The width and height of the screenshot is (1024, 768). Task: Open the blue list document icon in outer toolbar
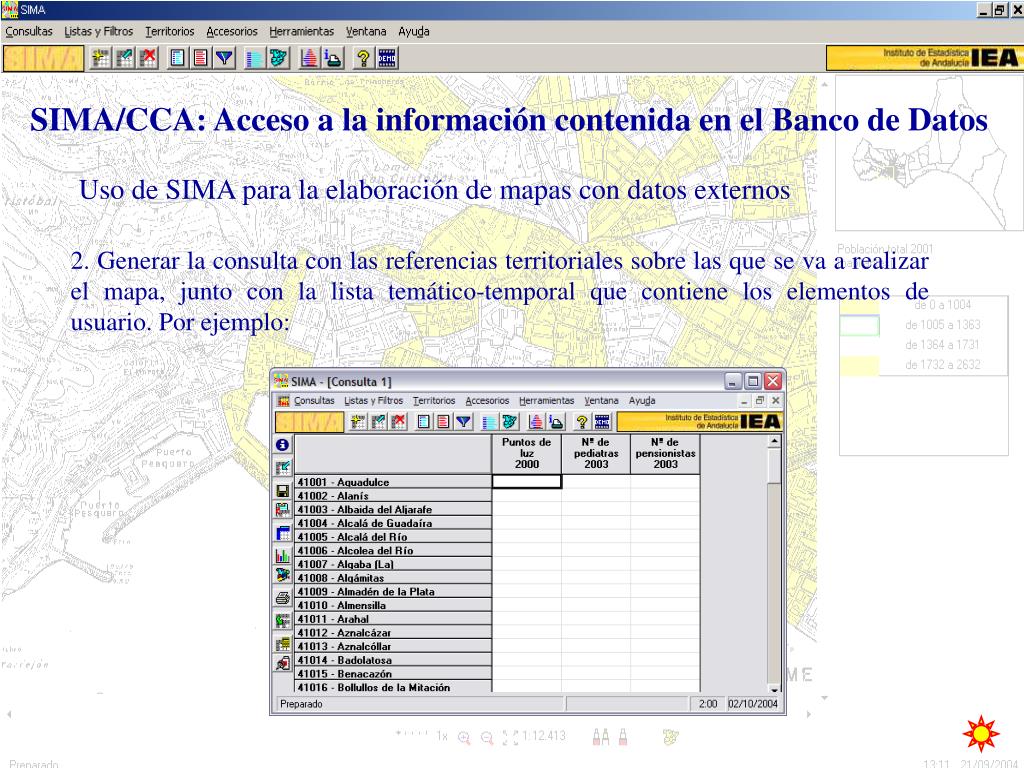click(x=177, y=58)
